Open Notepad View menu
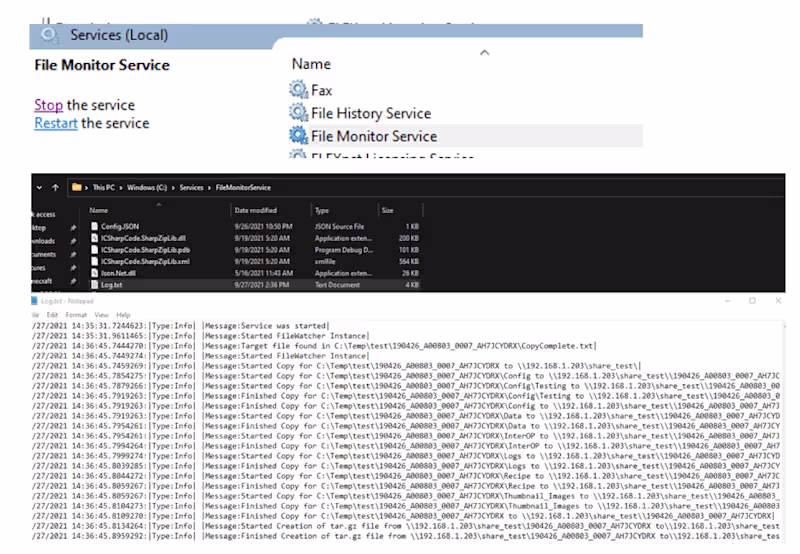800x554 pixels. point(101,315)
